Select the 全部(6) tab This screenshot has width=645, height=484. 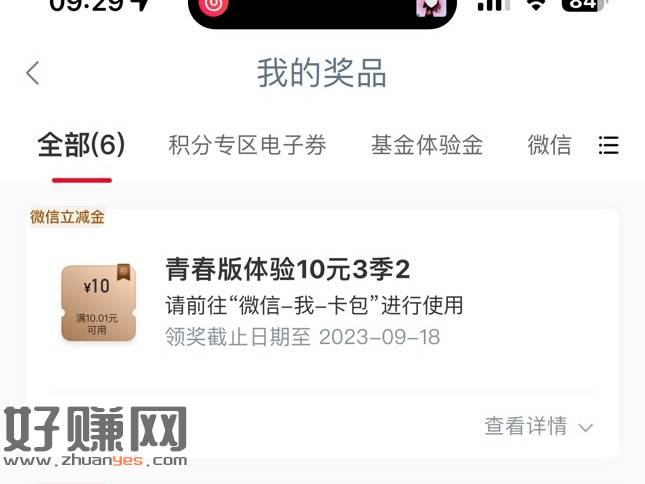pos(81,145)
